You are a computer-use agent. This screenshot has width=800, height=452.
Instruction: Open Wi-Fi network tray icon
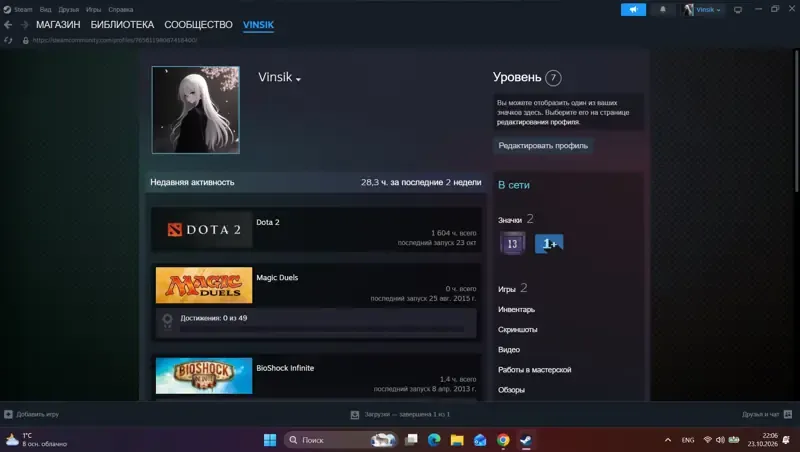tap(708, 440)
